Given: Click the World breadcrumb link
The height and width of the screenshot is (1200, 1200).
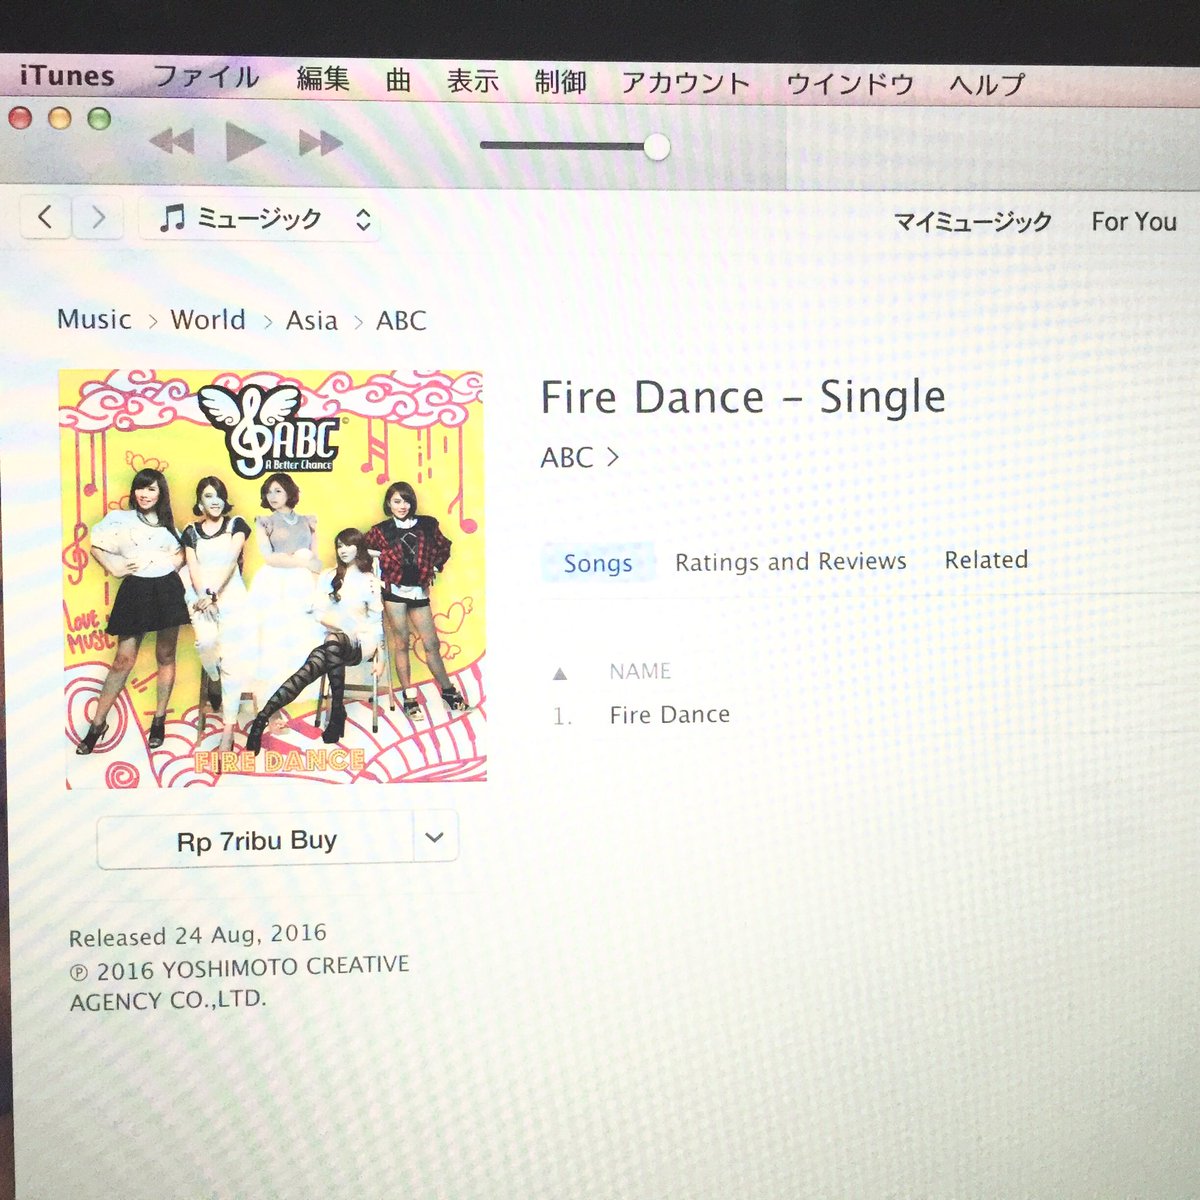Looking at the screenshot, I should coord(208,320).
